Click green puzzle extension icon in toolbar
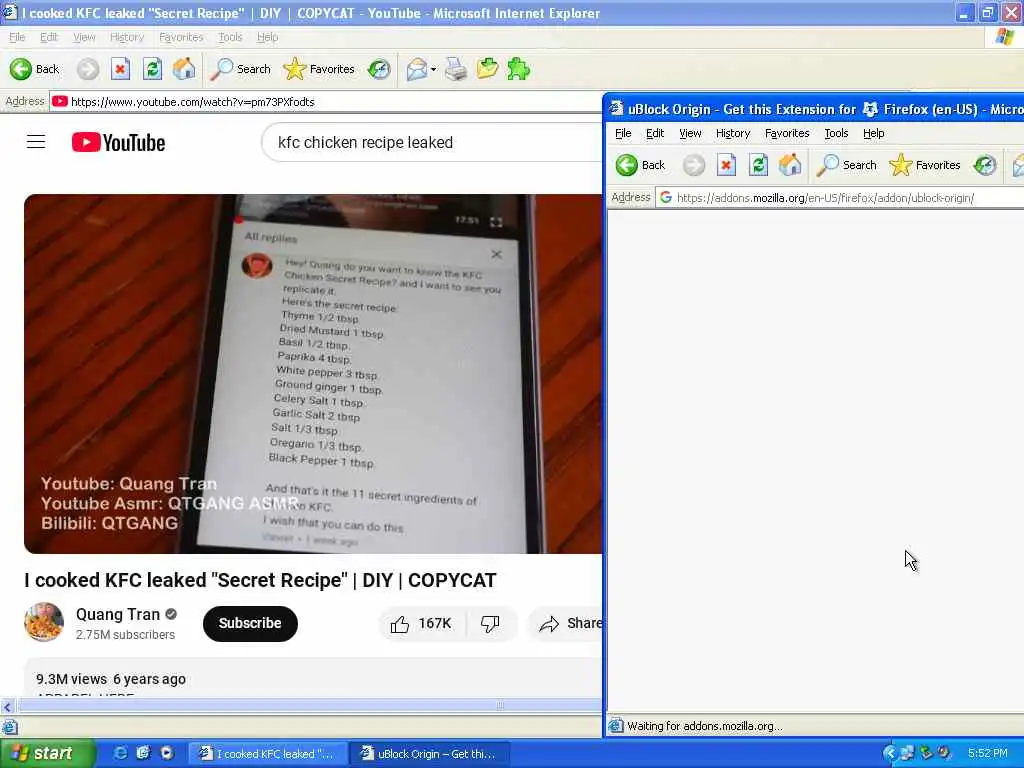The image size is (1024, 768). [519, 69]
